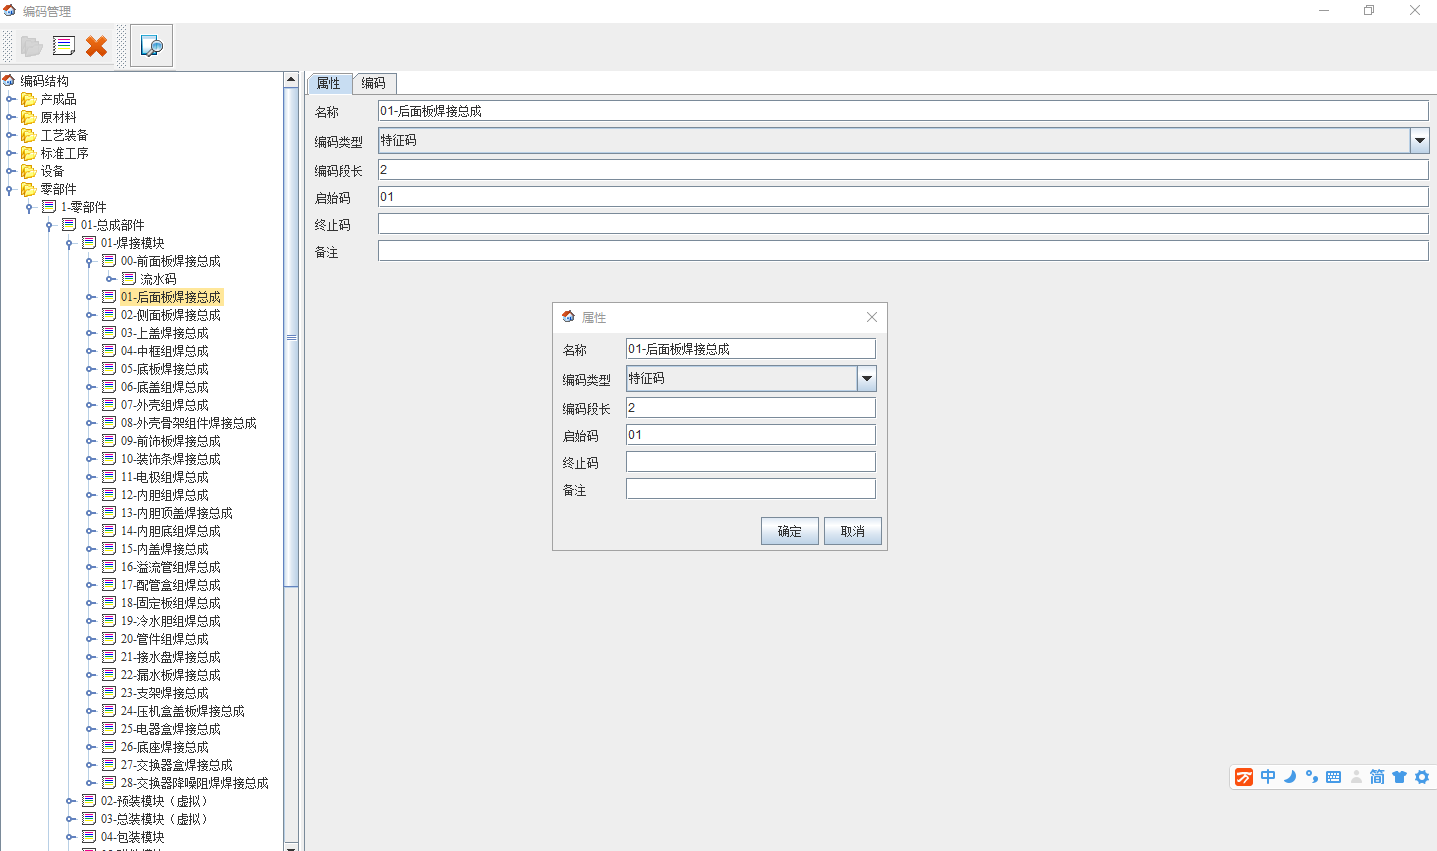Toggle the punctuation mode on the input method bar
Screen dimensions: 1437x851
[x=1312, y=777]
